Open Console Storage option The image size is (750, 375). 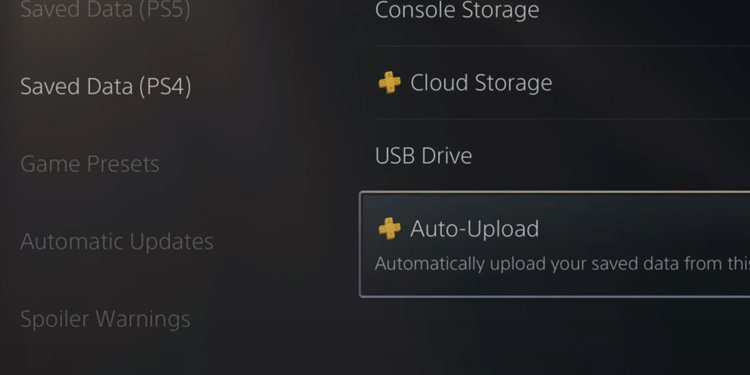(x=562, y=11)
